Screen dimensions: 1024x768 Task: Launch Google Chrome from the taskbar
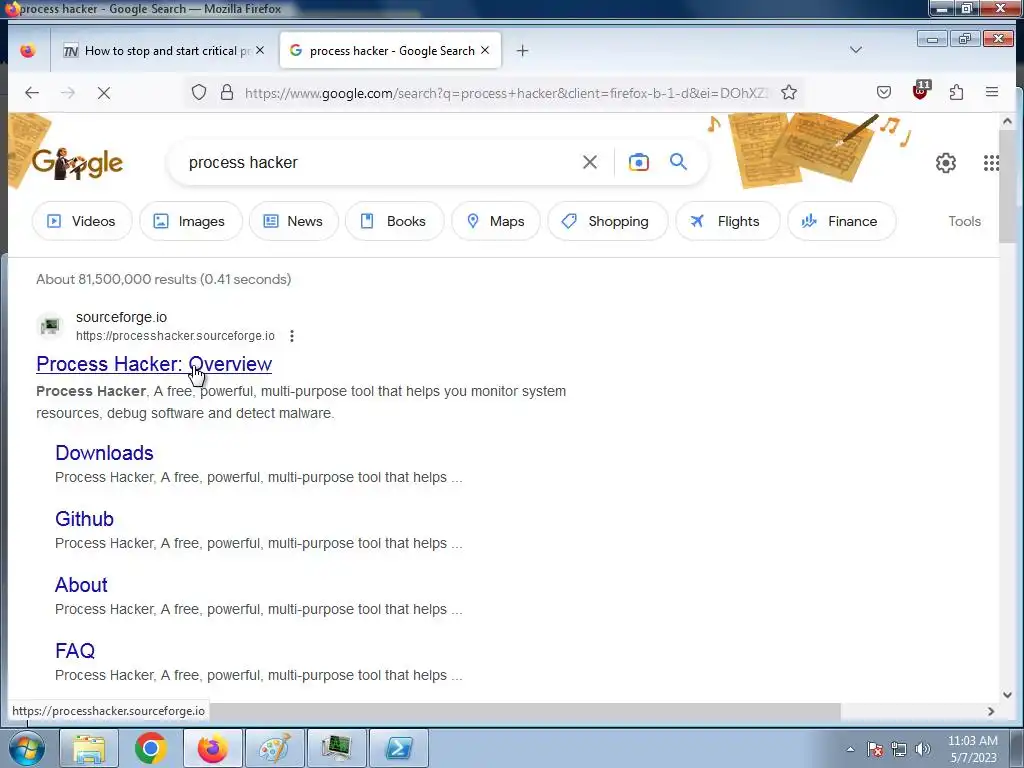pos(150,748)
